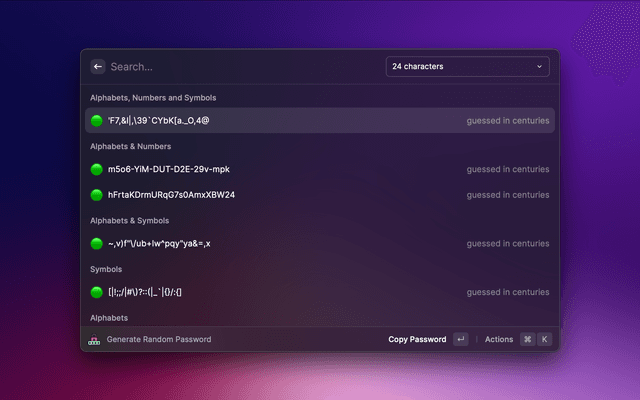Click the Search input field
The width and height of the screenshot is (640, 400).
[240, 67]
